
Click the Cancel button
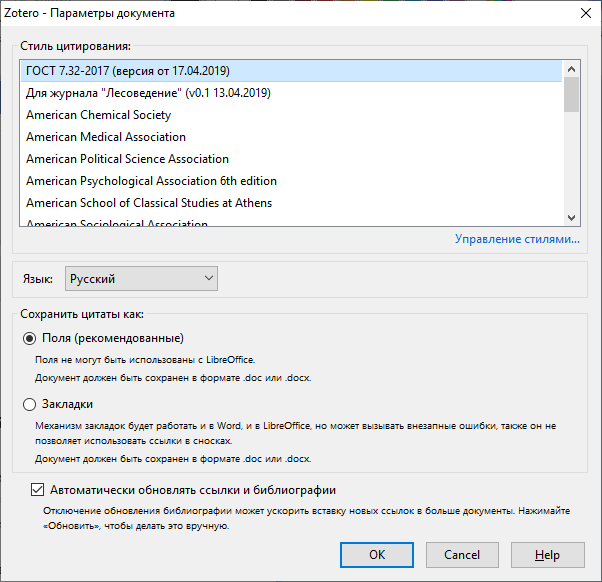[x=462, y=555]
